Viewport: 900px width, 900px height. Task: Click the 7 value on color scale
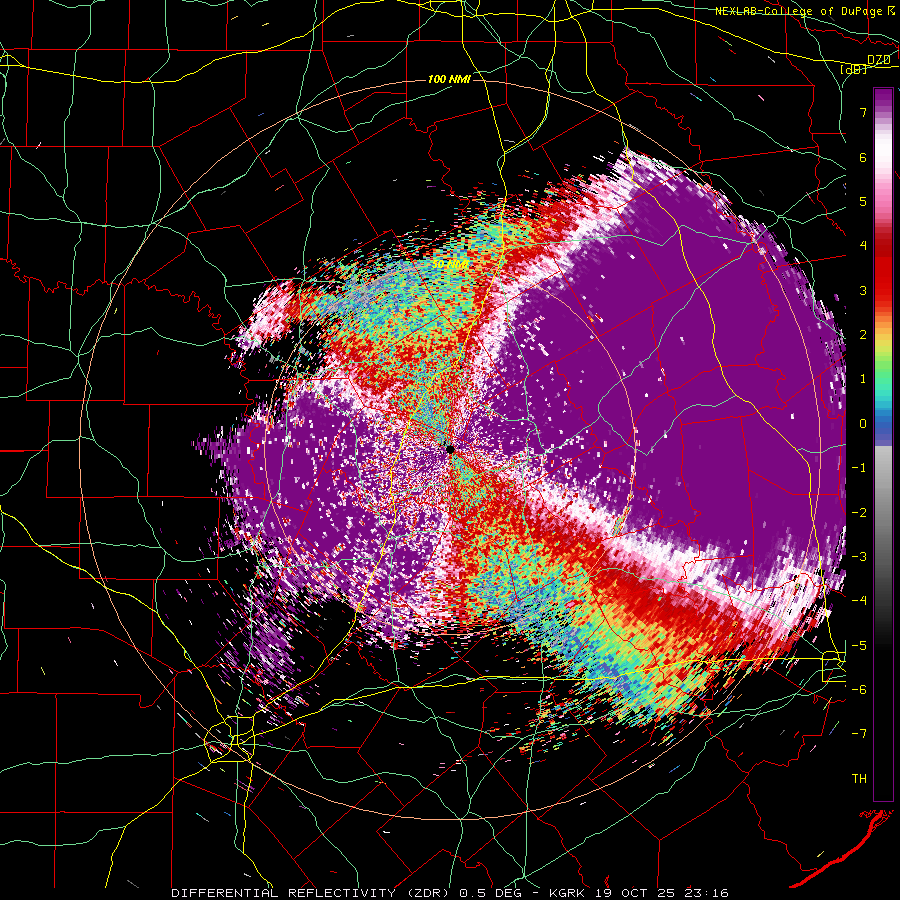click(x=863, y=112)
